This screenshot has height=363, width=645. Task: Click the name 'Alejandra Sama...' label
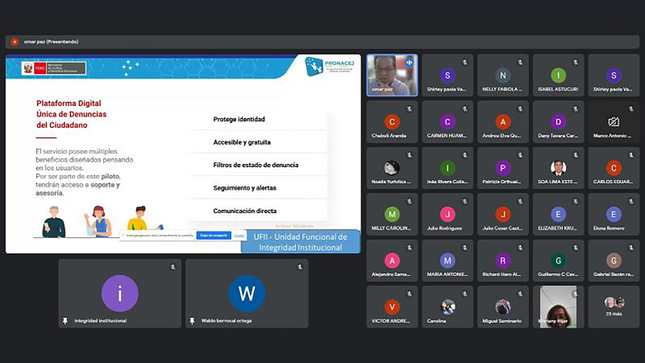(x=391, y=274)
